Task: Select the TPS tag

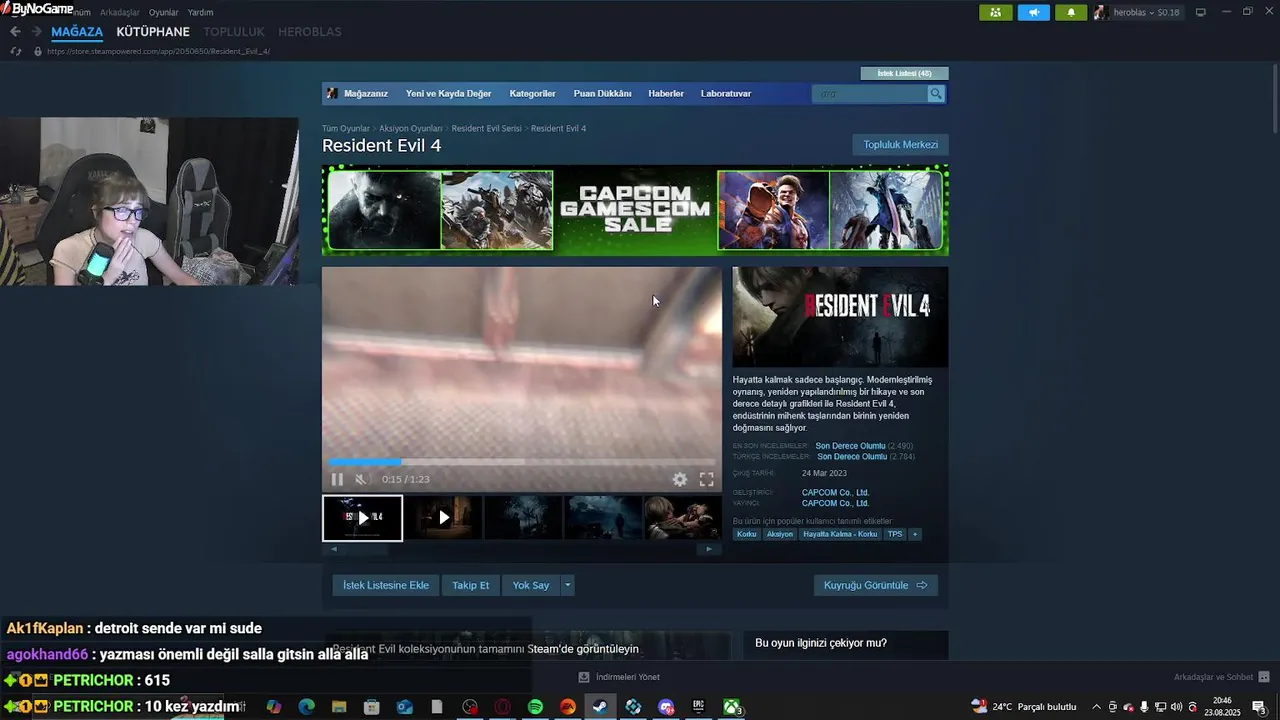Action: pyautogui.click(x=895, y=534)
